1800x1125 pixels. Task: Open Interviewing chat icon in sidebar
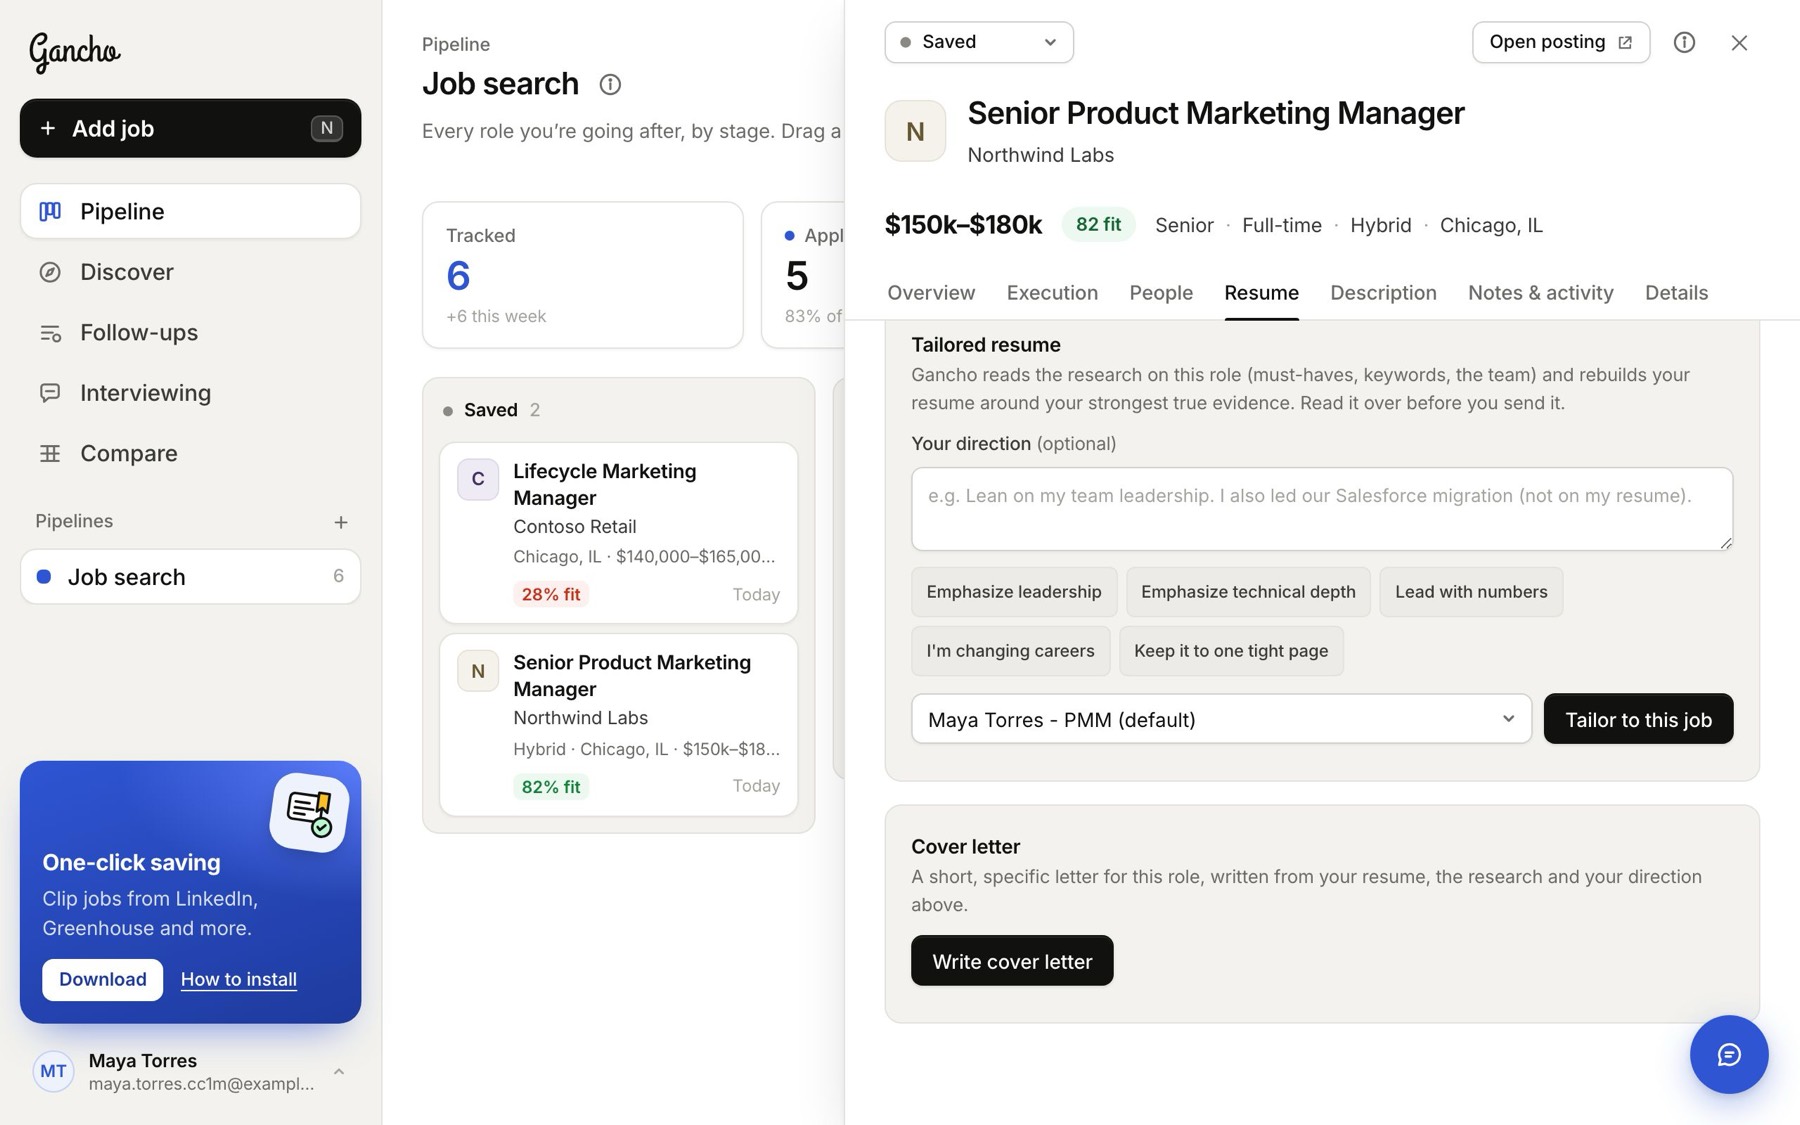pos(50,393)
